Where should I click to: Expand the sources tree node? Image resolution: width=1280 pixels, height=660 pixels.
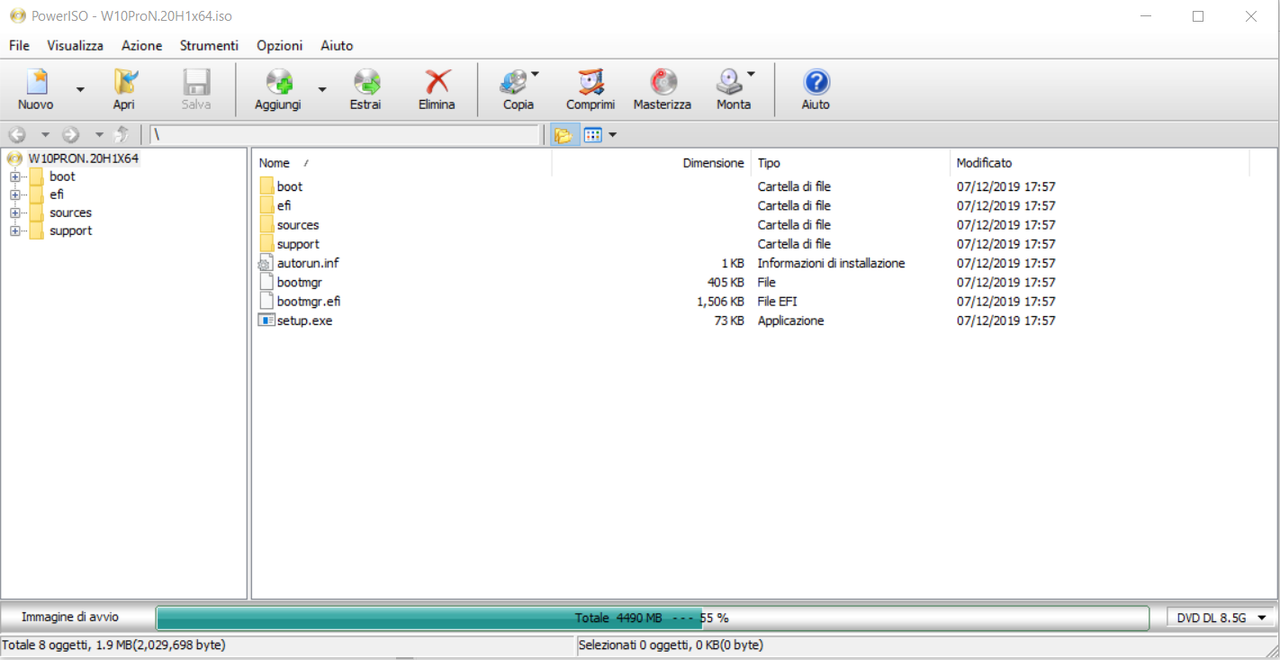(x=15, y=213)
